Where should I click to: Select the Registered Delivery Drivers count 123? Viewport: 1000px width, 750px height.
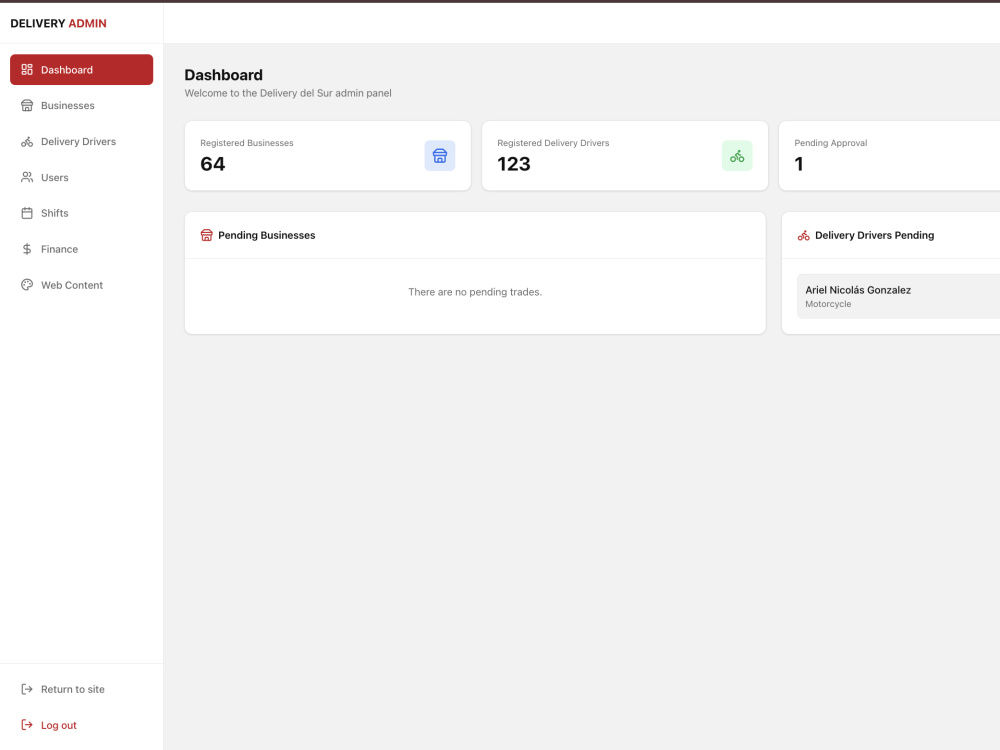[x=514, y=164]
